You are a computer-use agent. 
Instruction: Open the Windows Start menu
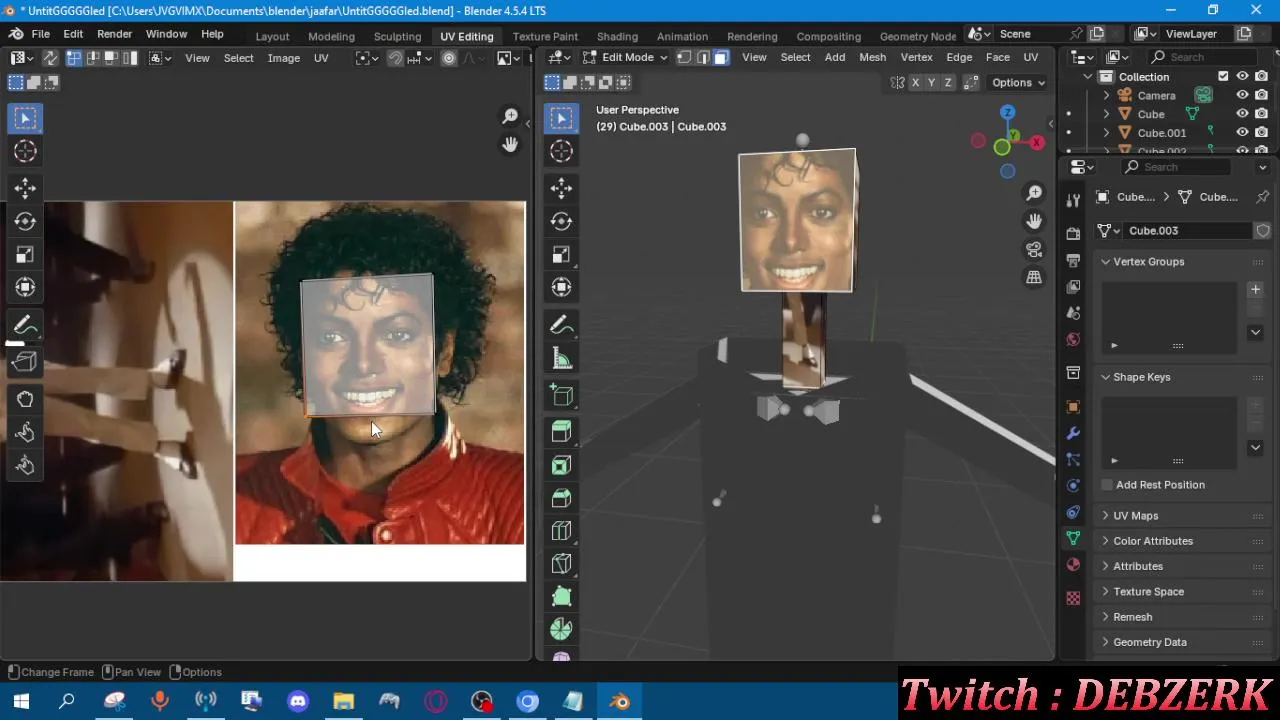click(21, 701)
